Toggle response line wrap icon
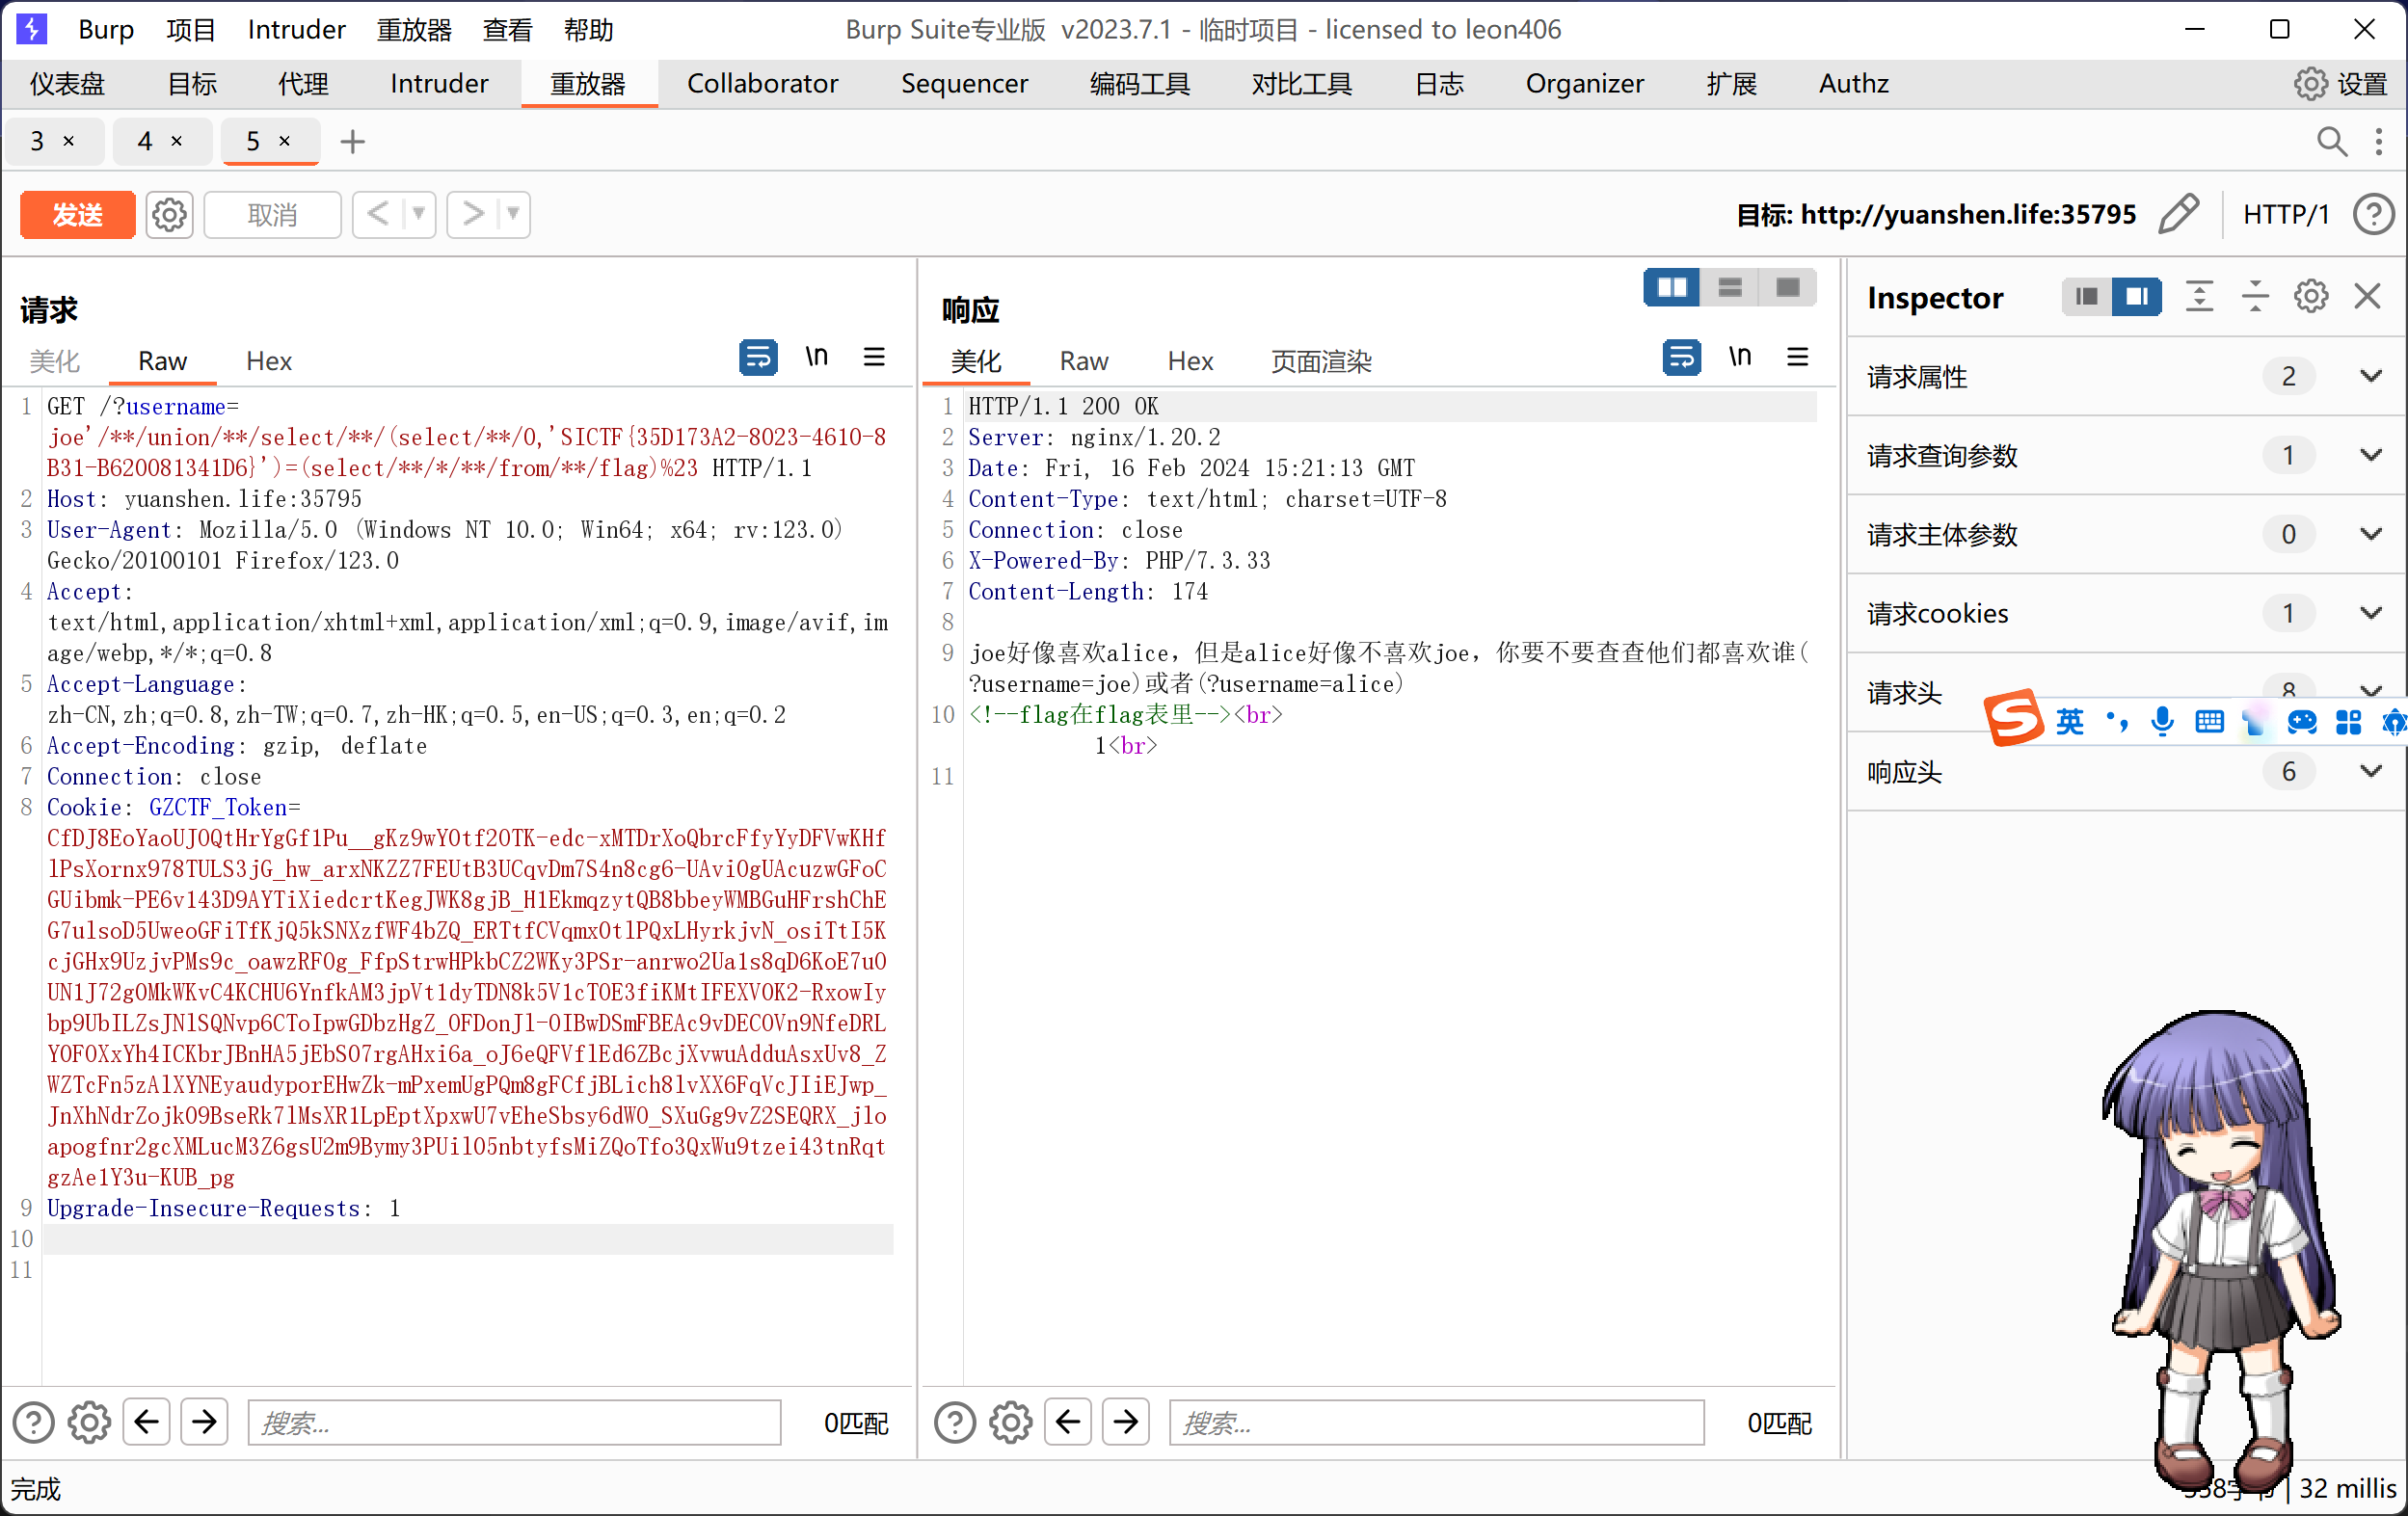This screenshot has height=1516, width=2408. click(1681, 357)
